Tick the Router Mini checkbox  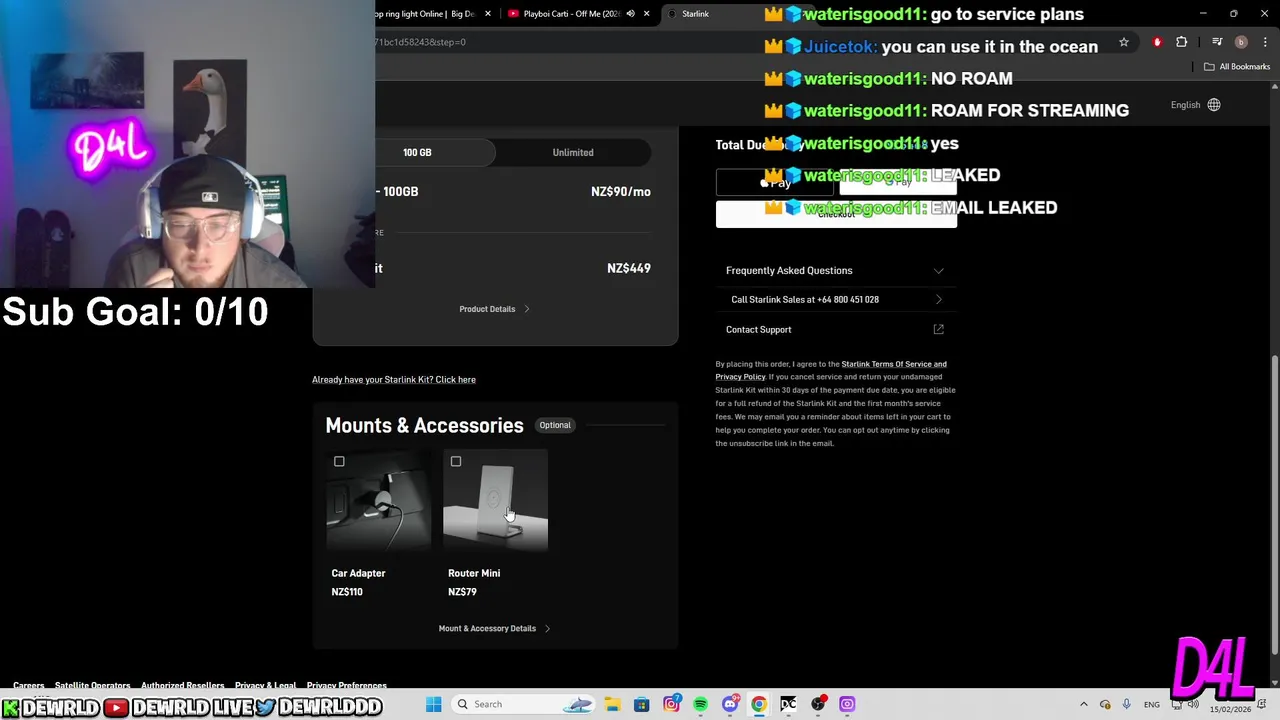point(456,461)
